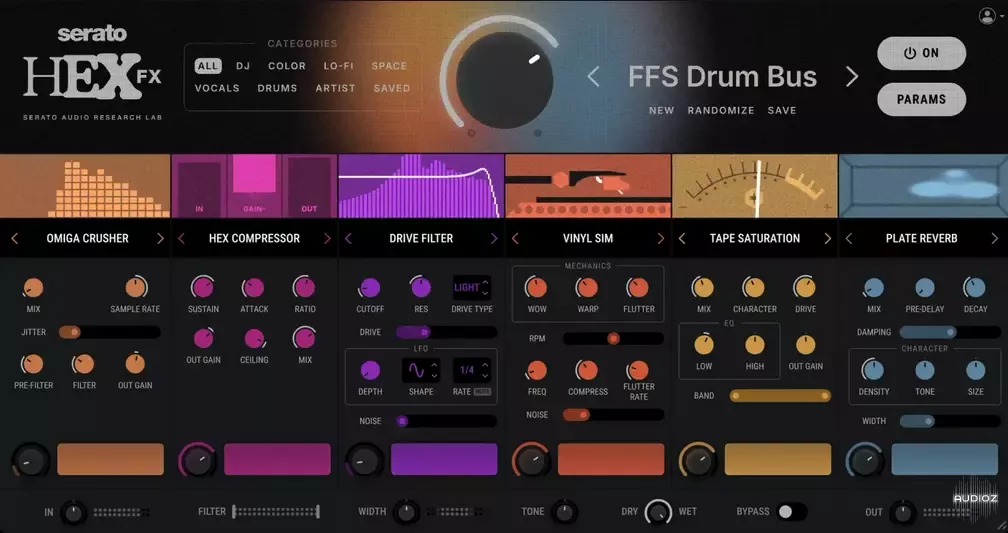Click RANDOMIZE preset

point(721,111)
